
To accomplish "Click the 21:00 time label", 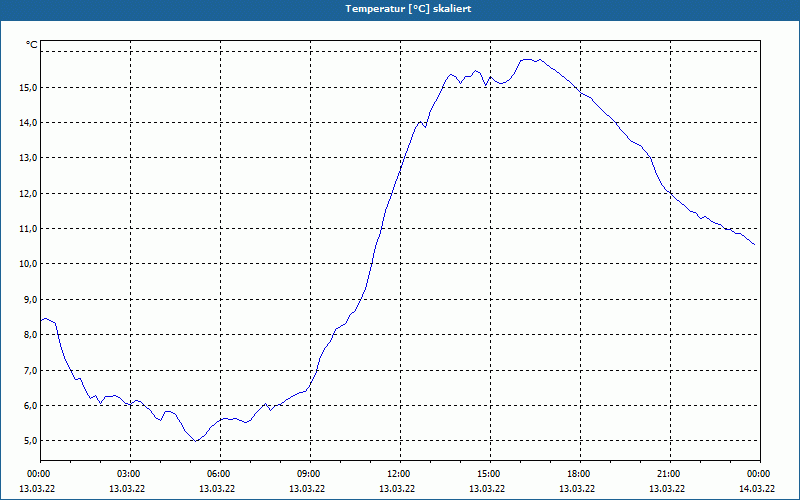I will (670, 474).
